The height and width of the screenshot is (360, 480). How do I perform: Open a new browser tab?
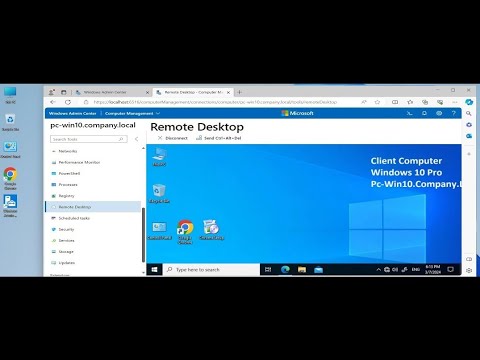click(x=239, y=92)
